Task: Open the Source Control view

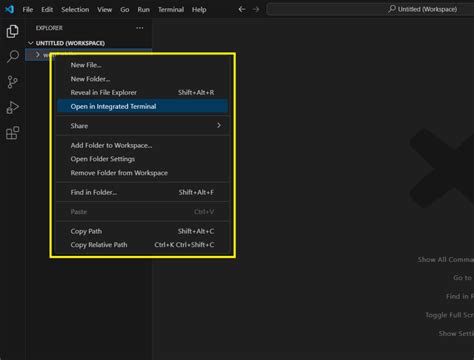Action: click(12, 82)
